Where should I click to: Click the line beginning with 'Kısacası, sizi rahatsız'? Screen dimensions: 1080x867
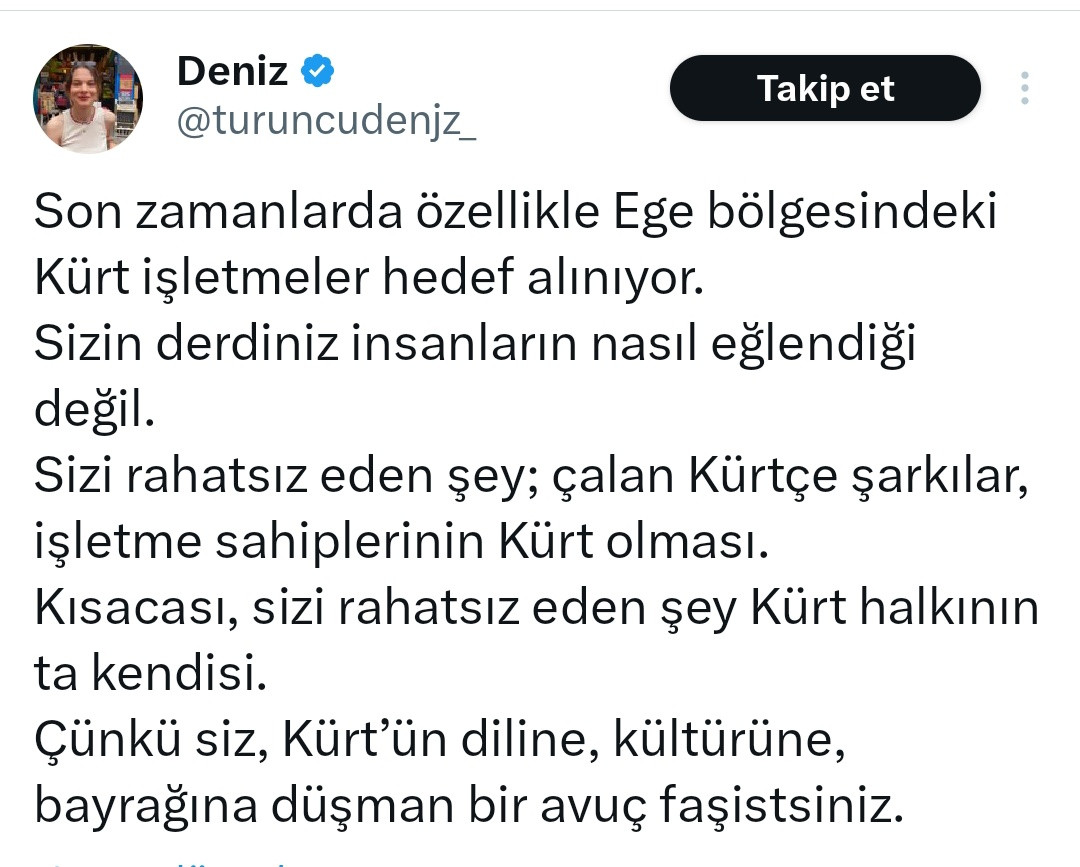point(537,608)
